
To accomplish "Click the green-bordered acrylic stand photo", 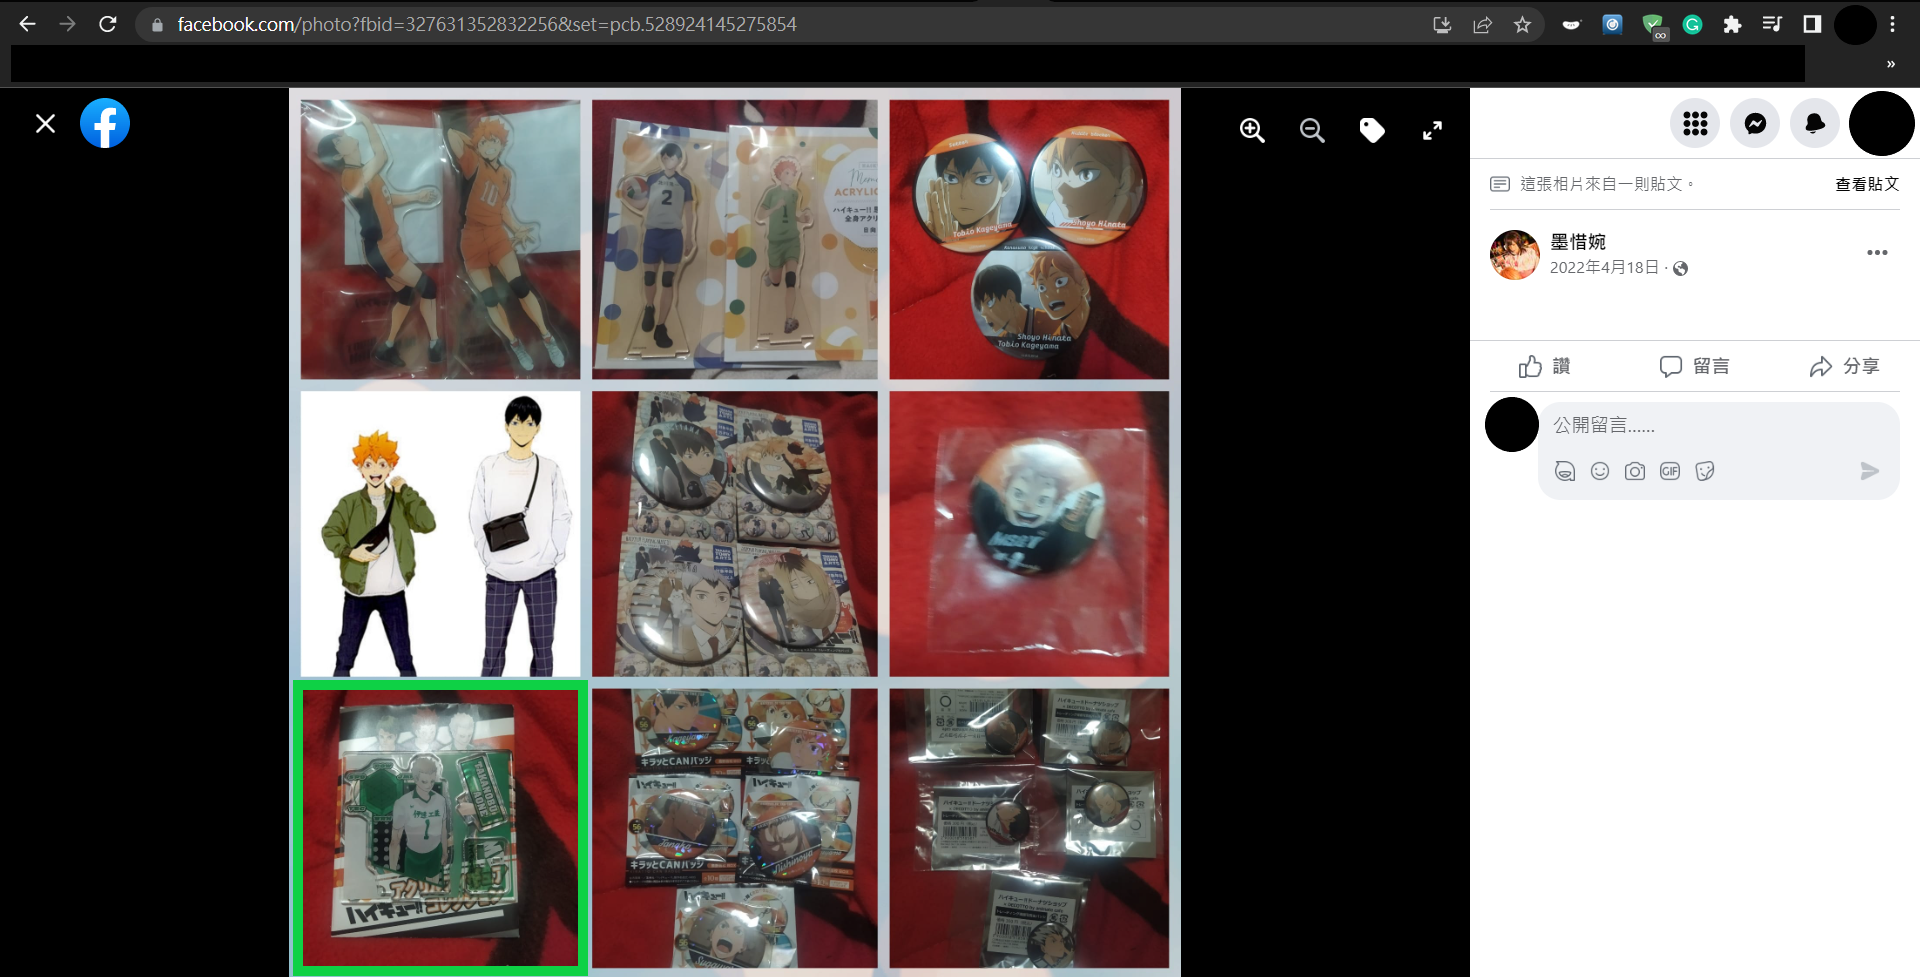I will click(440, 827).
